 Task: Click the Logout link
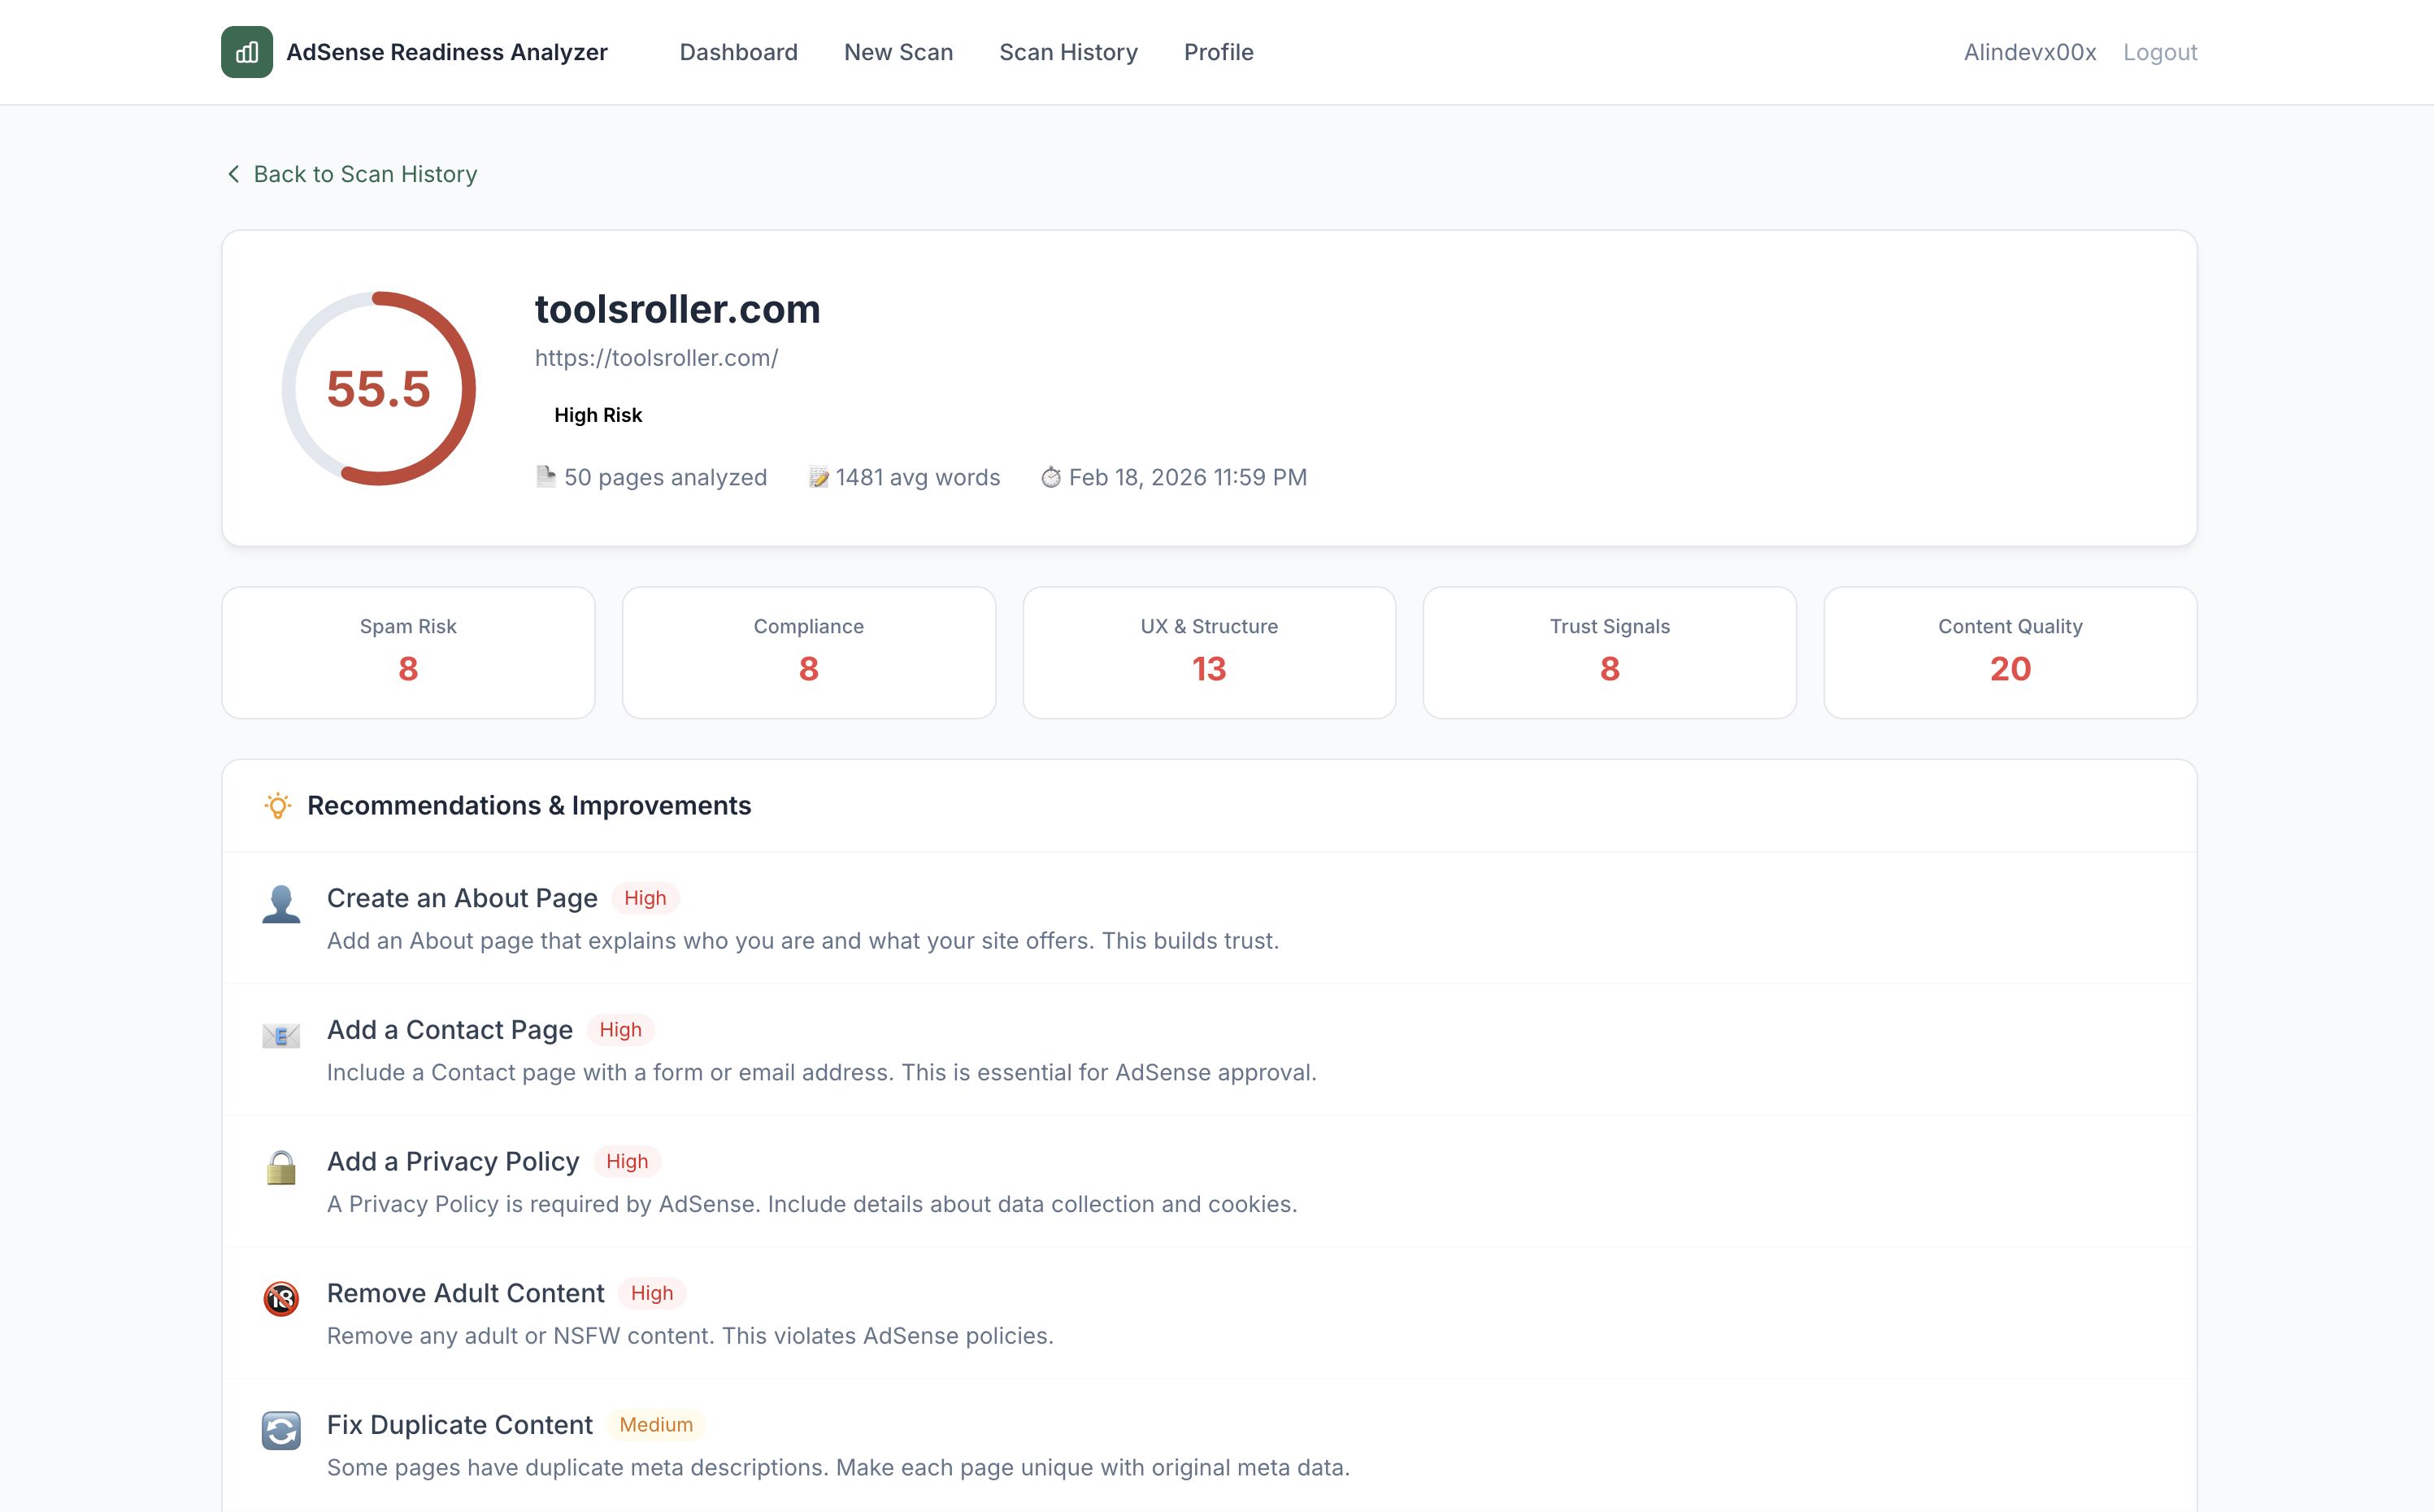(2159, 52)
